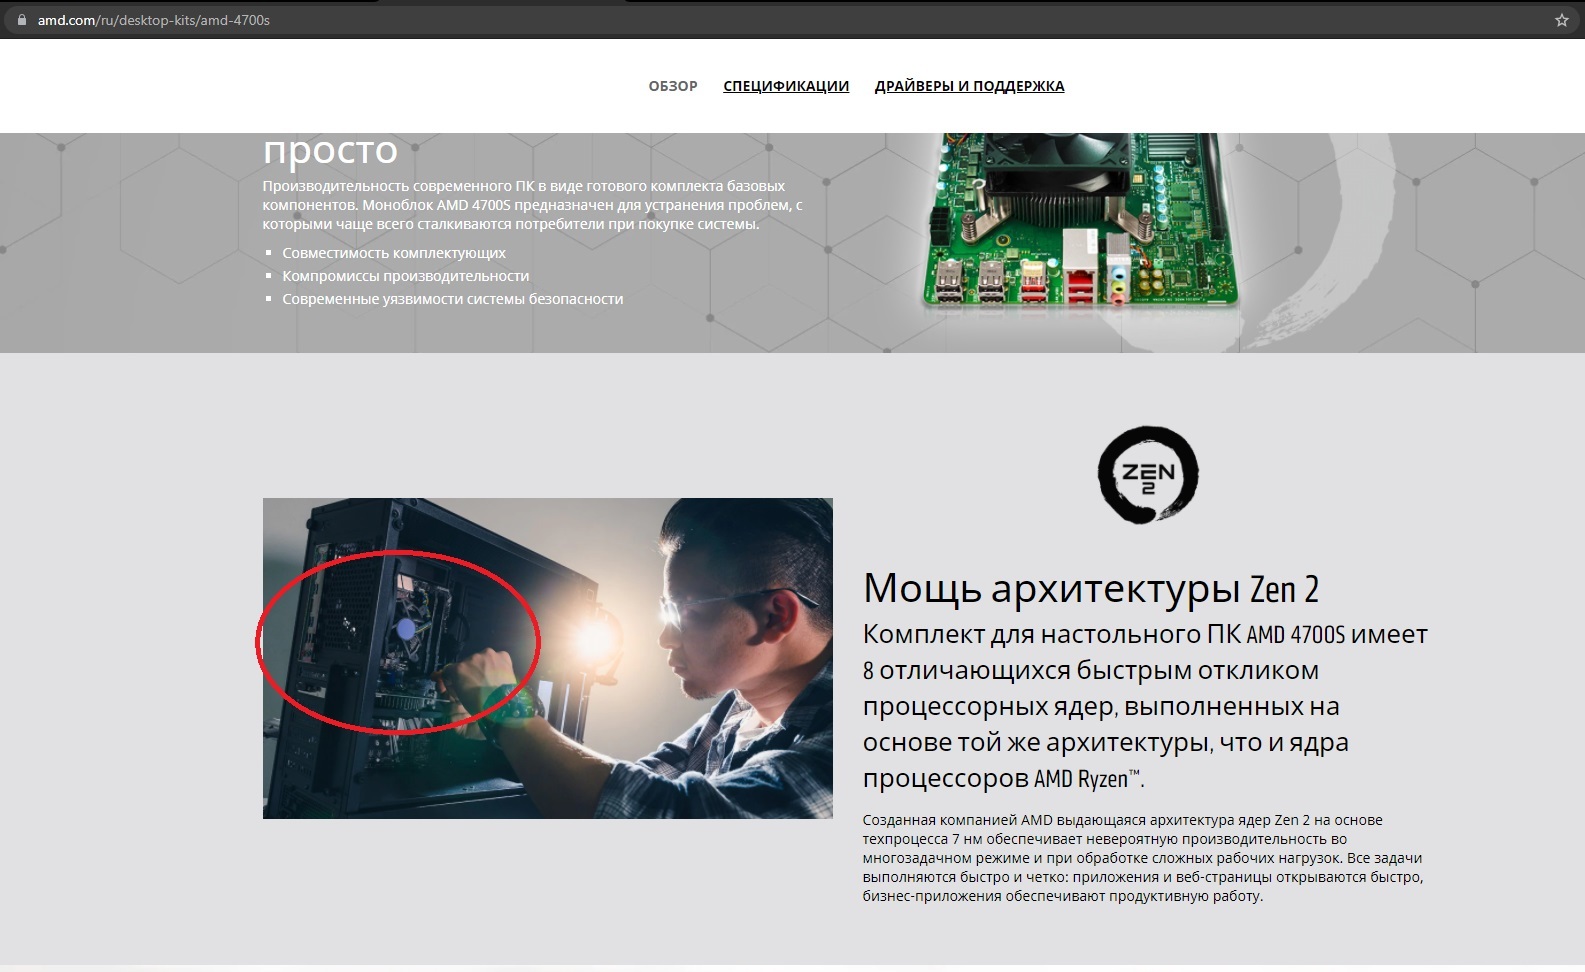
Task: Click paragraph starting 'Созданная компанией AMD'
Action: click(1143, 858)
